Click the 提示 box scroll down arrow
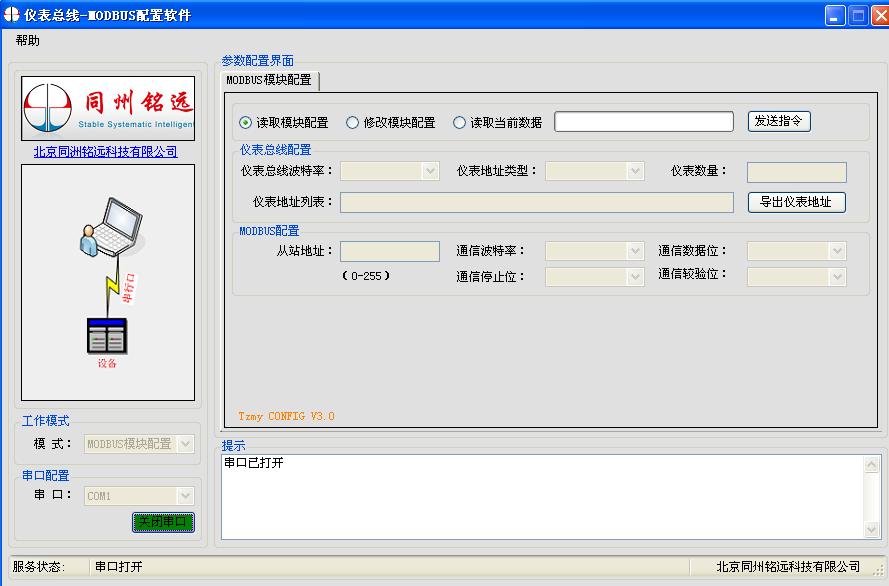The image size is (889, 586). (872, 529)
